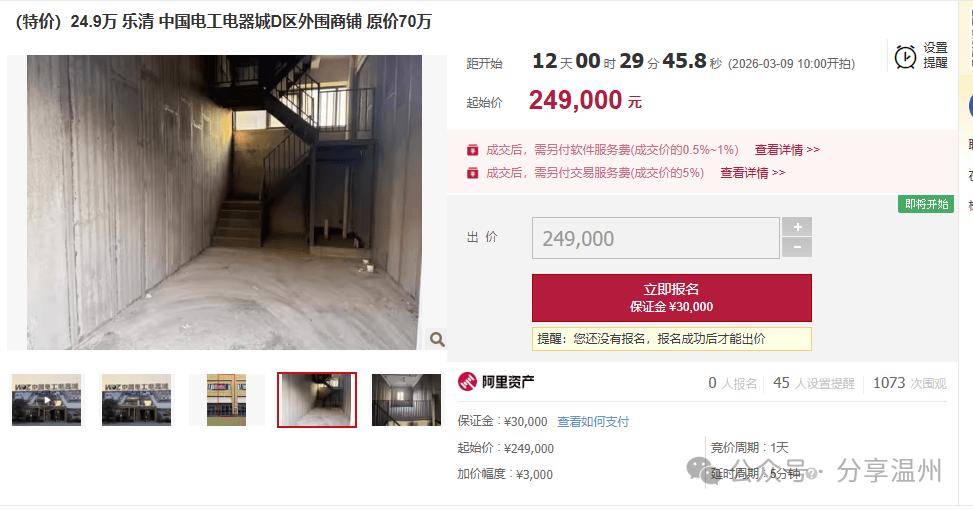Play the video thumbnail of 电器城
Image resolution: width=973 pixels, height=509 pixels.
click(47, 400)
